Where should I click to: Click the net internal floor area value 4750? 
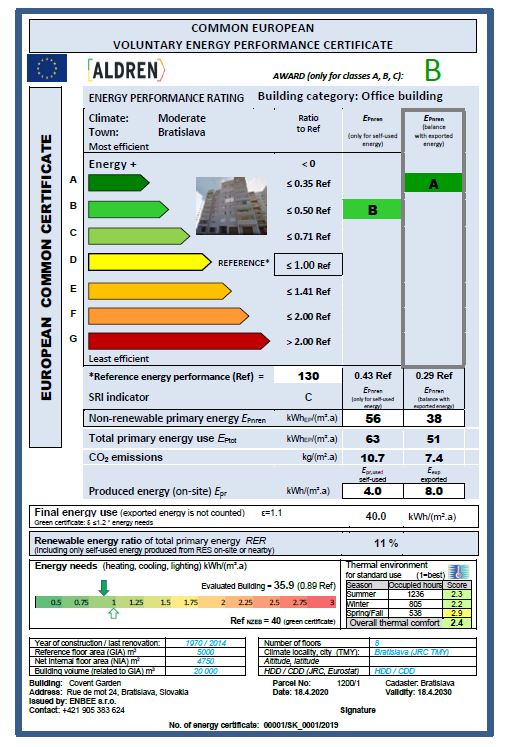pos(206,661)
